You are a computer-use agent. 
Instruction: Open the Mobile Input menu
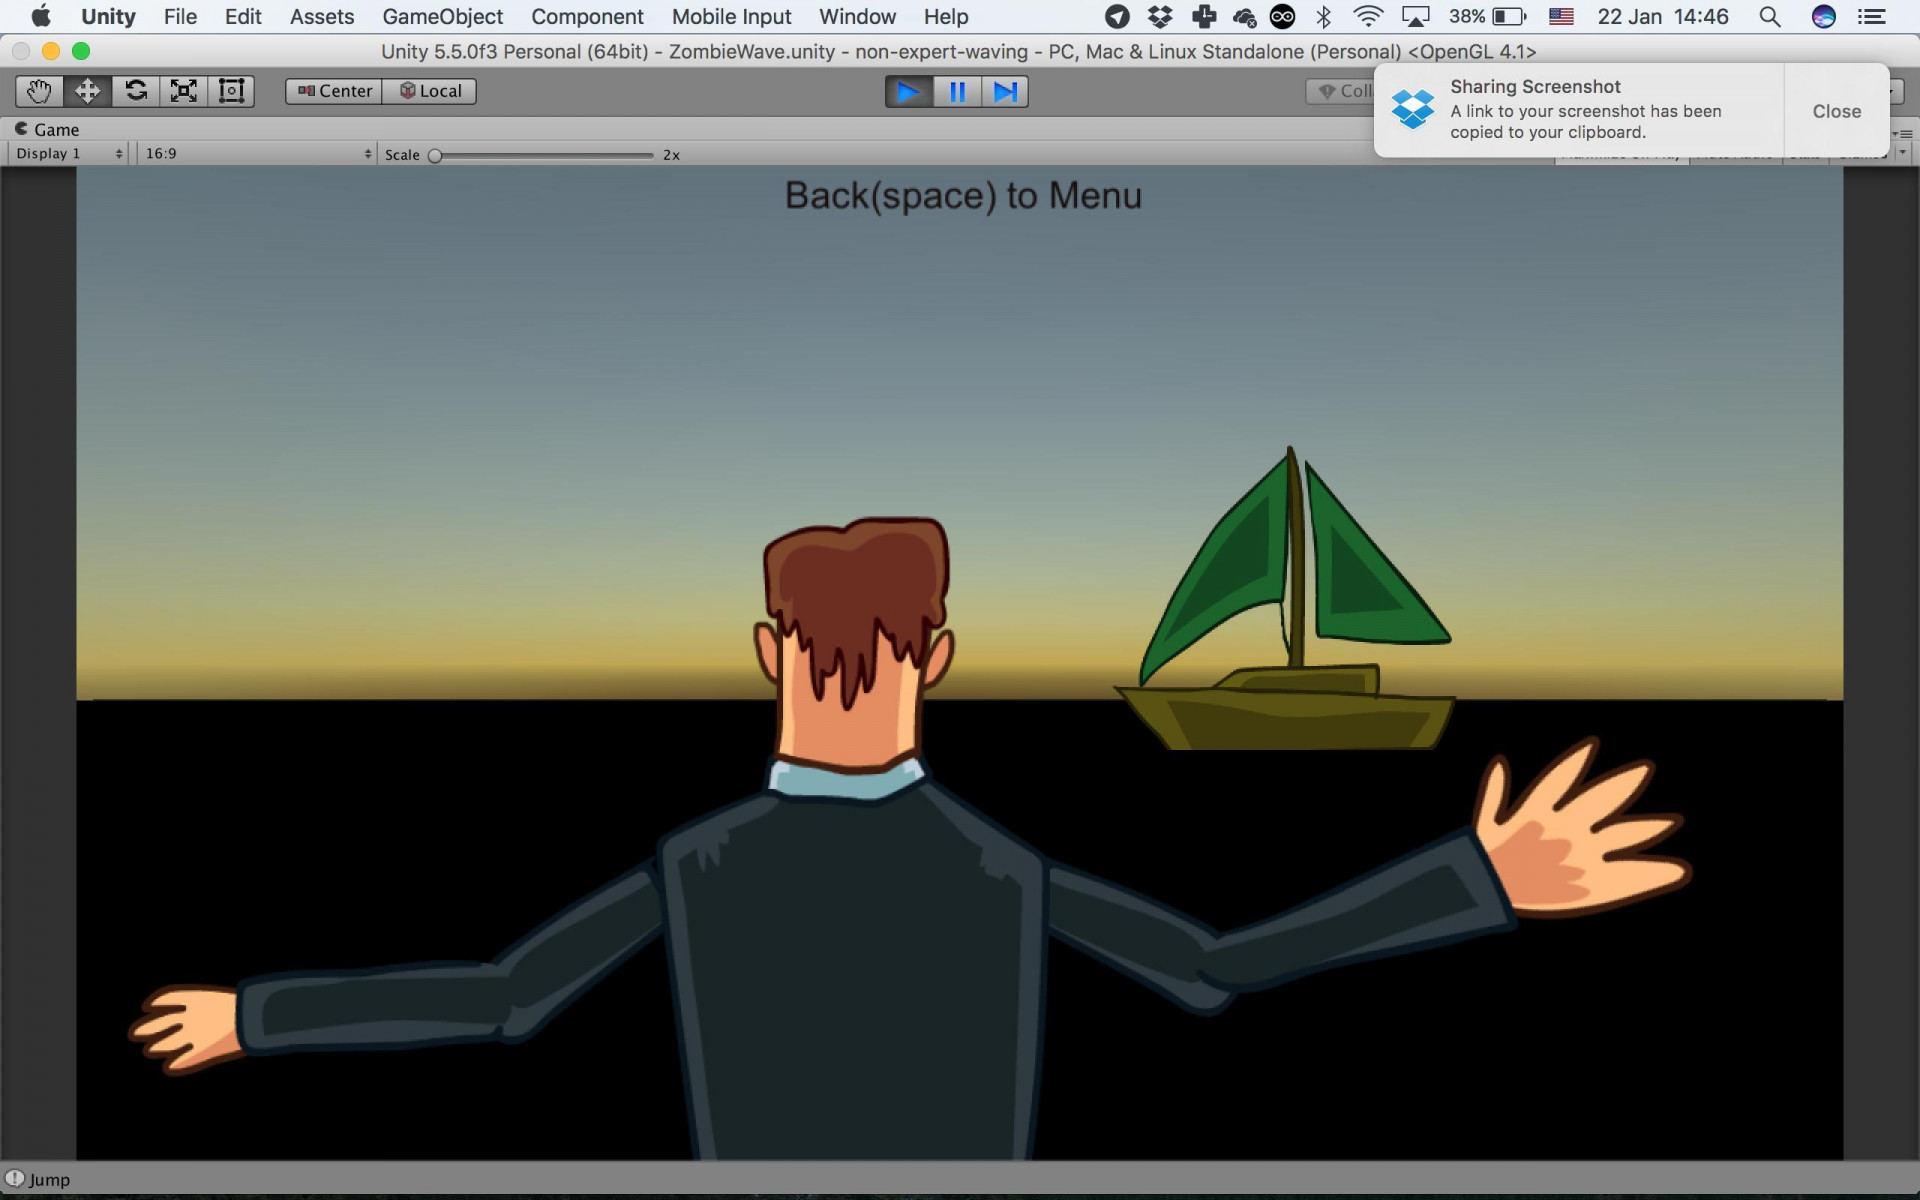pos(731,17)
